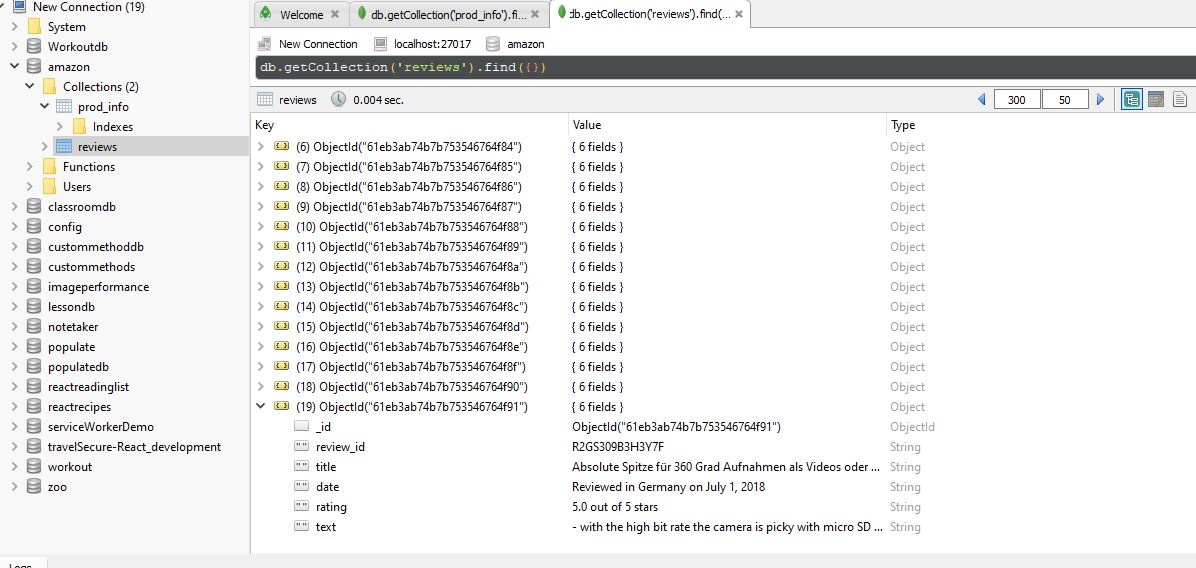Click the document icon of ObjectId row 19
Screen dimensions: 1196x568
281,406
